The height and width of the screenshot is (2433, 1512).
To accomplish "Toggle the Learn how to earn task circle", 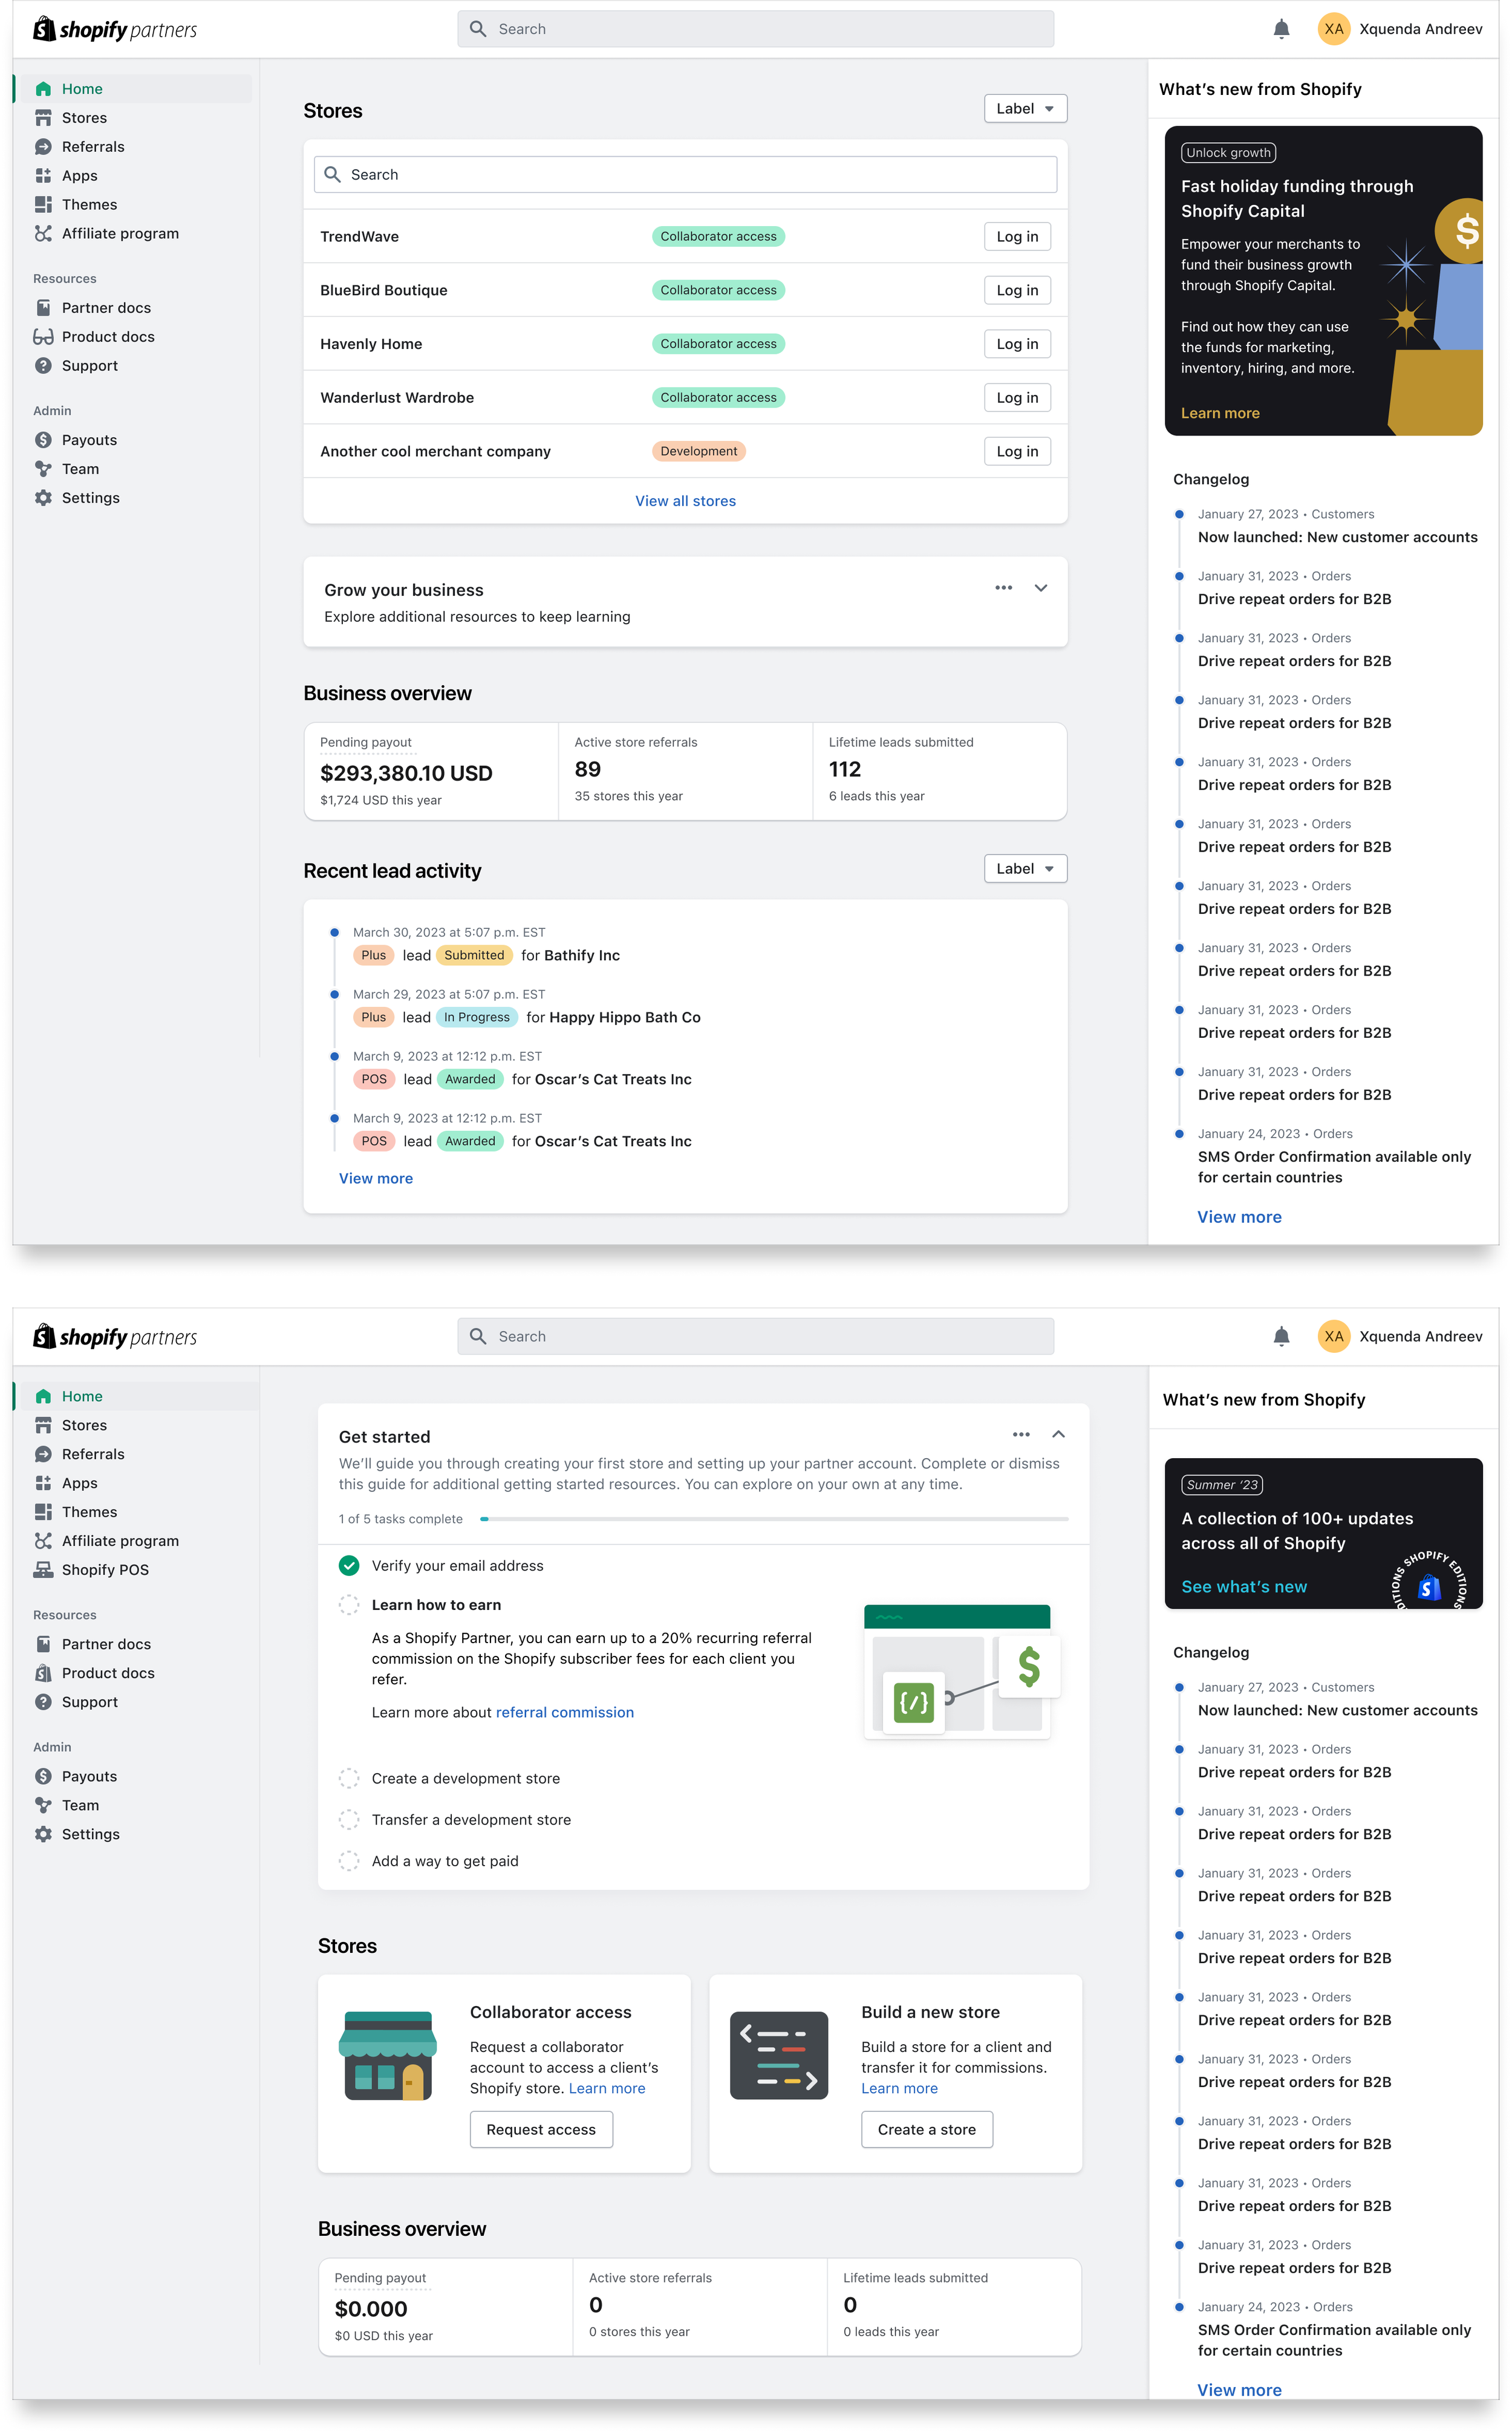I will (x=349, y=1605).
